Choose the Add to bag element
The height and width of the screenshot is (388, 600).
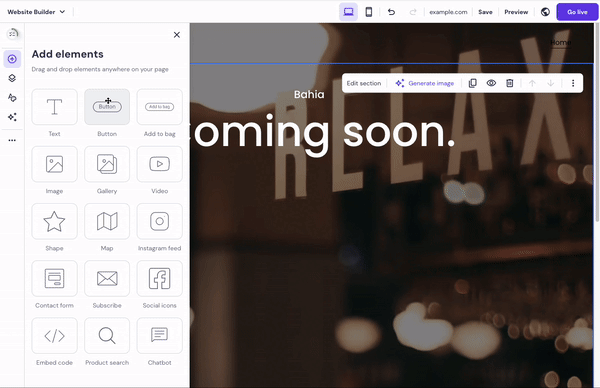click(x=160, y=107)
